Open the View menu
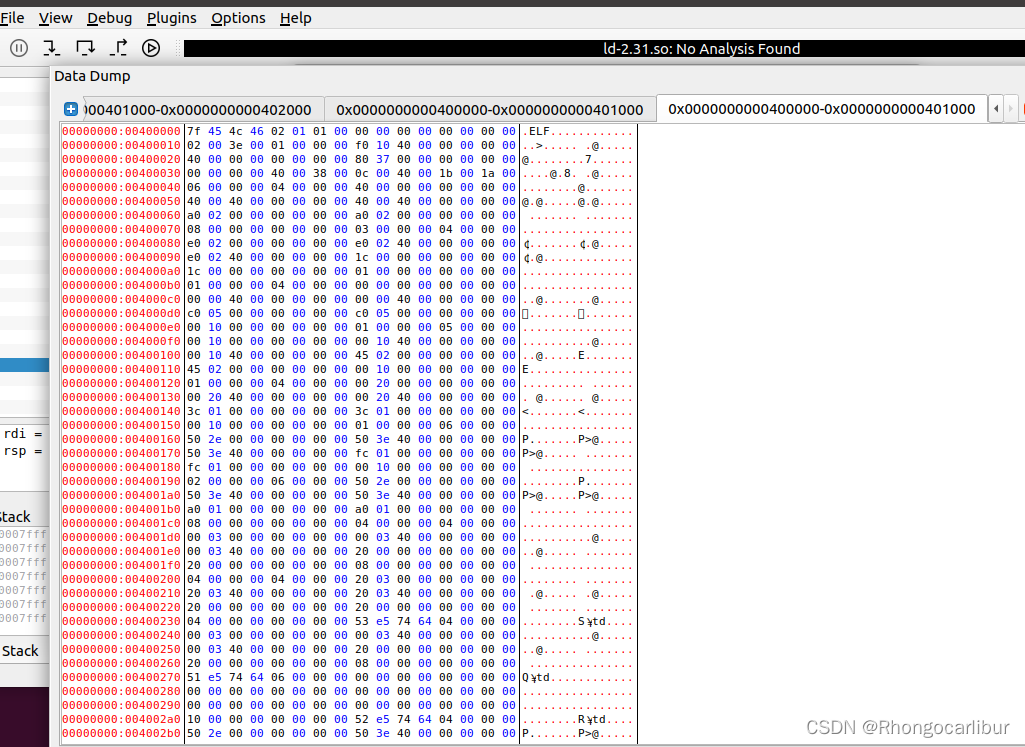The width and height of the screenshot is (1025, 747). pyautogui.click(x=56, y=18)
